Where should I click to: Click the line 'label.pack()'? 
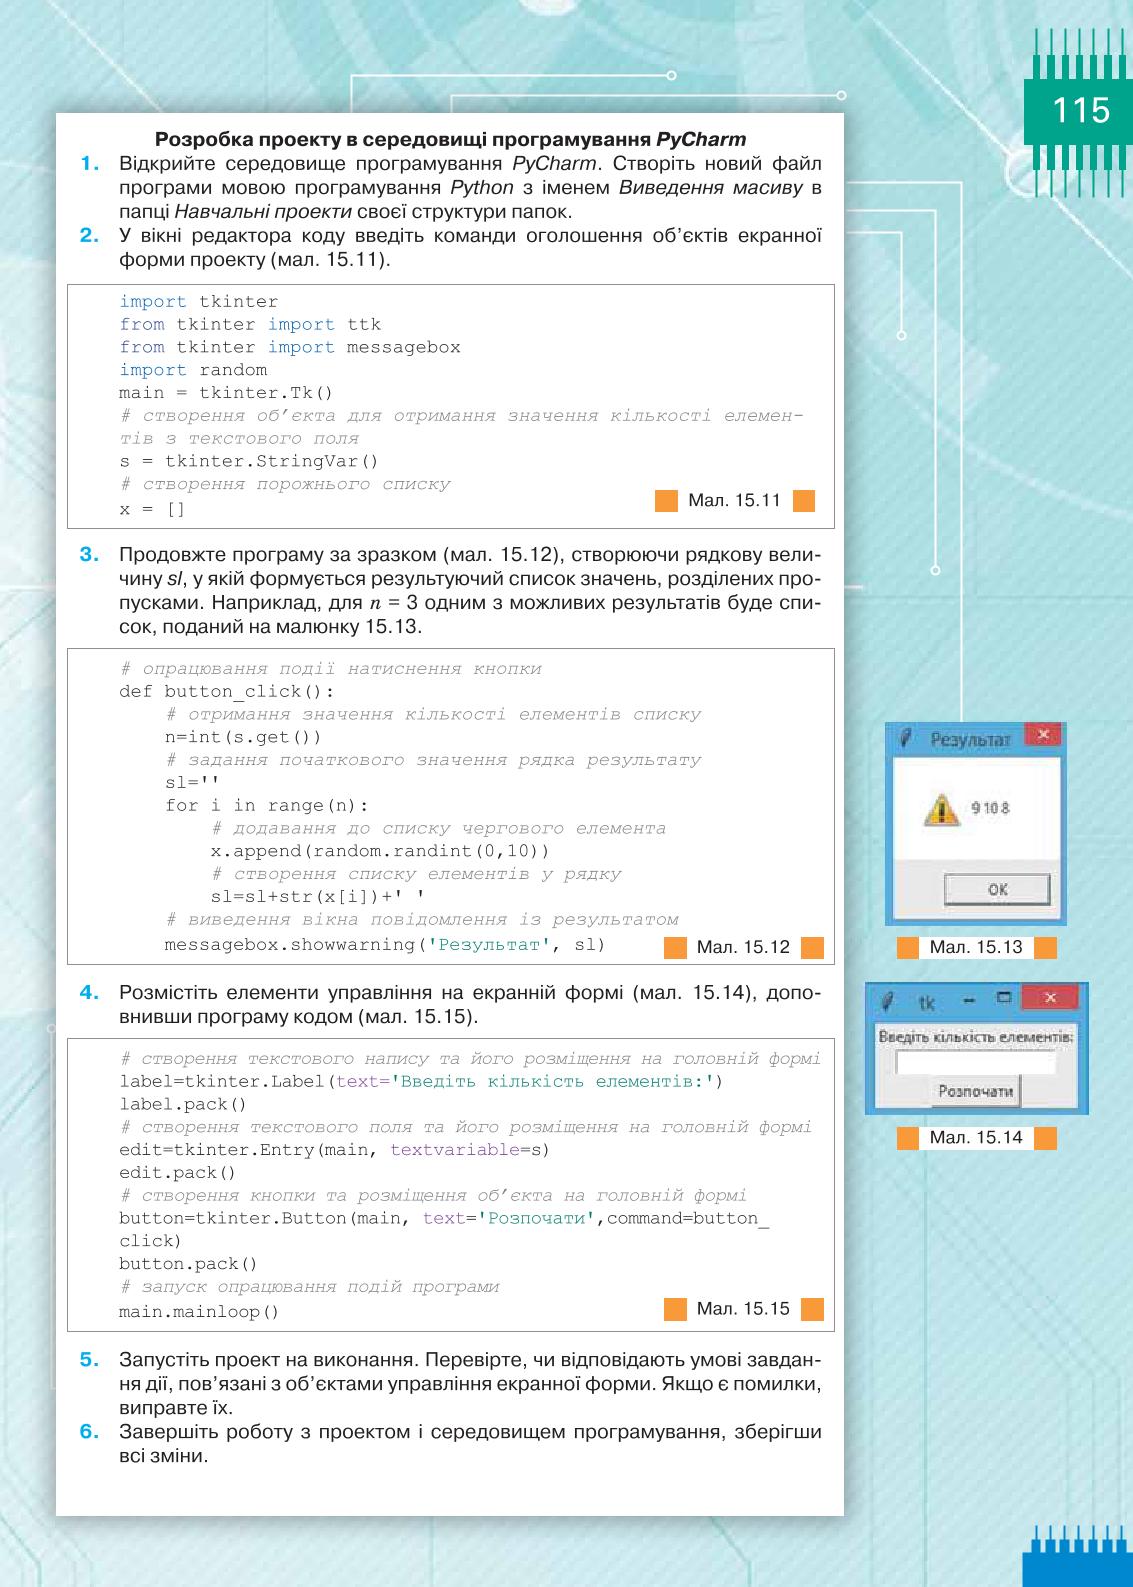tap(182, 1104)
